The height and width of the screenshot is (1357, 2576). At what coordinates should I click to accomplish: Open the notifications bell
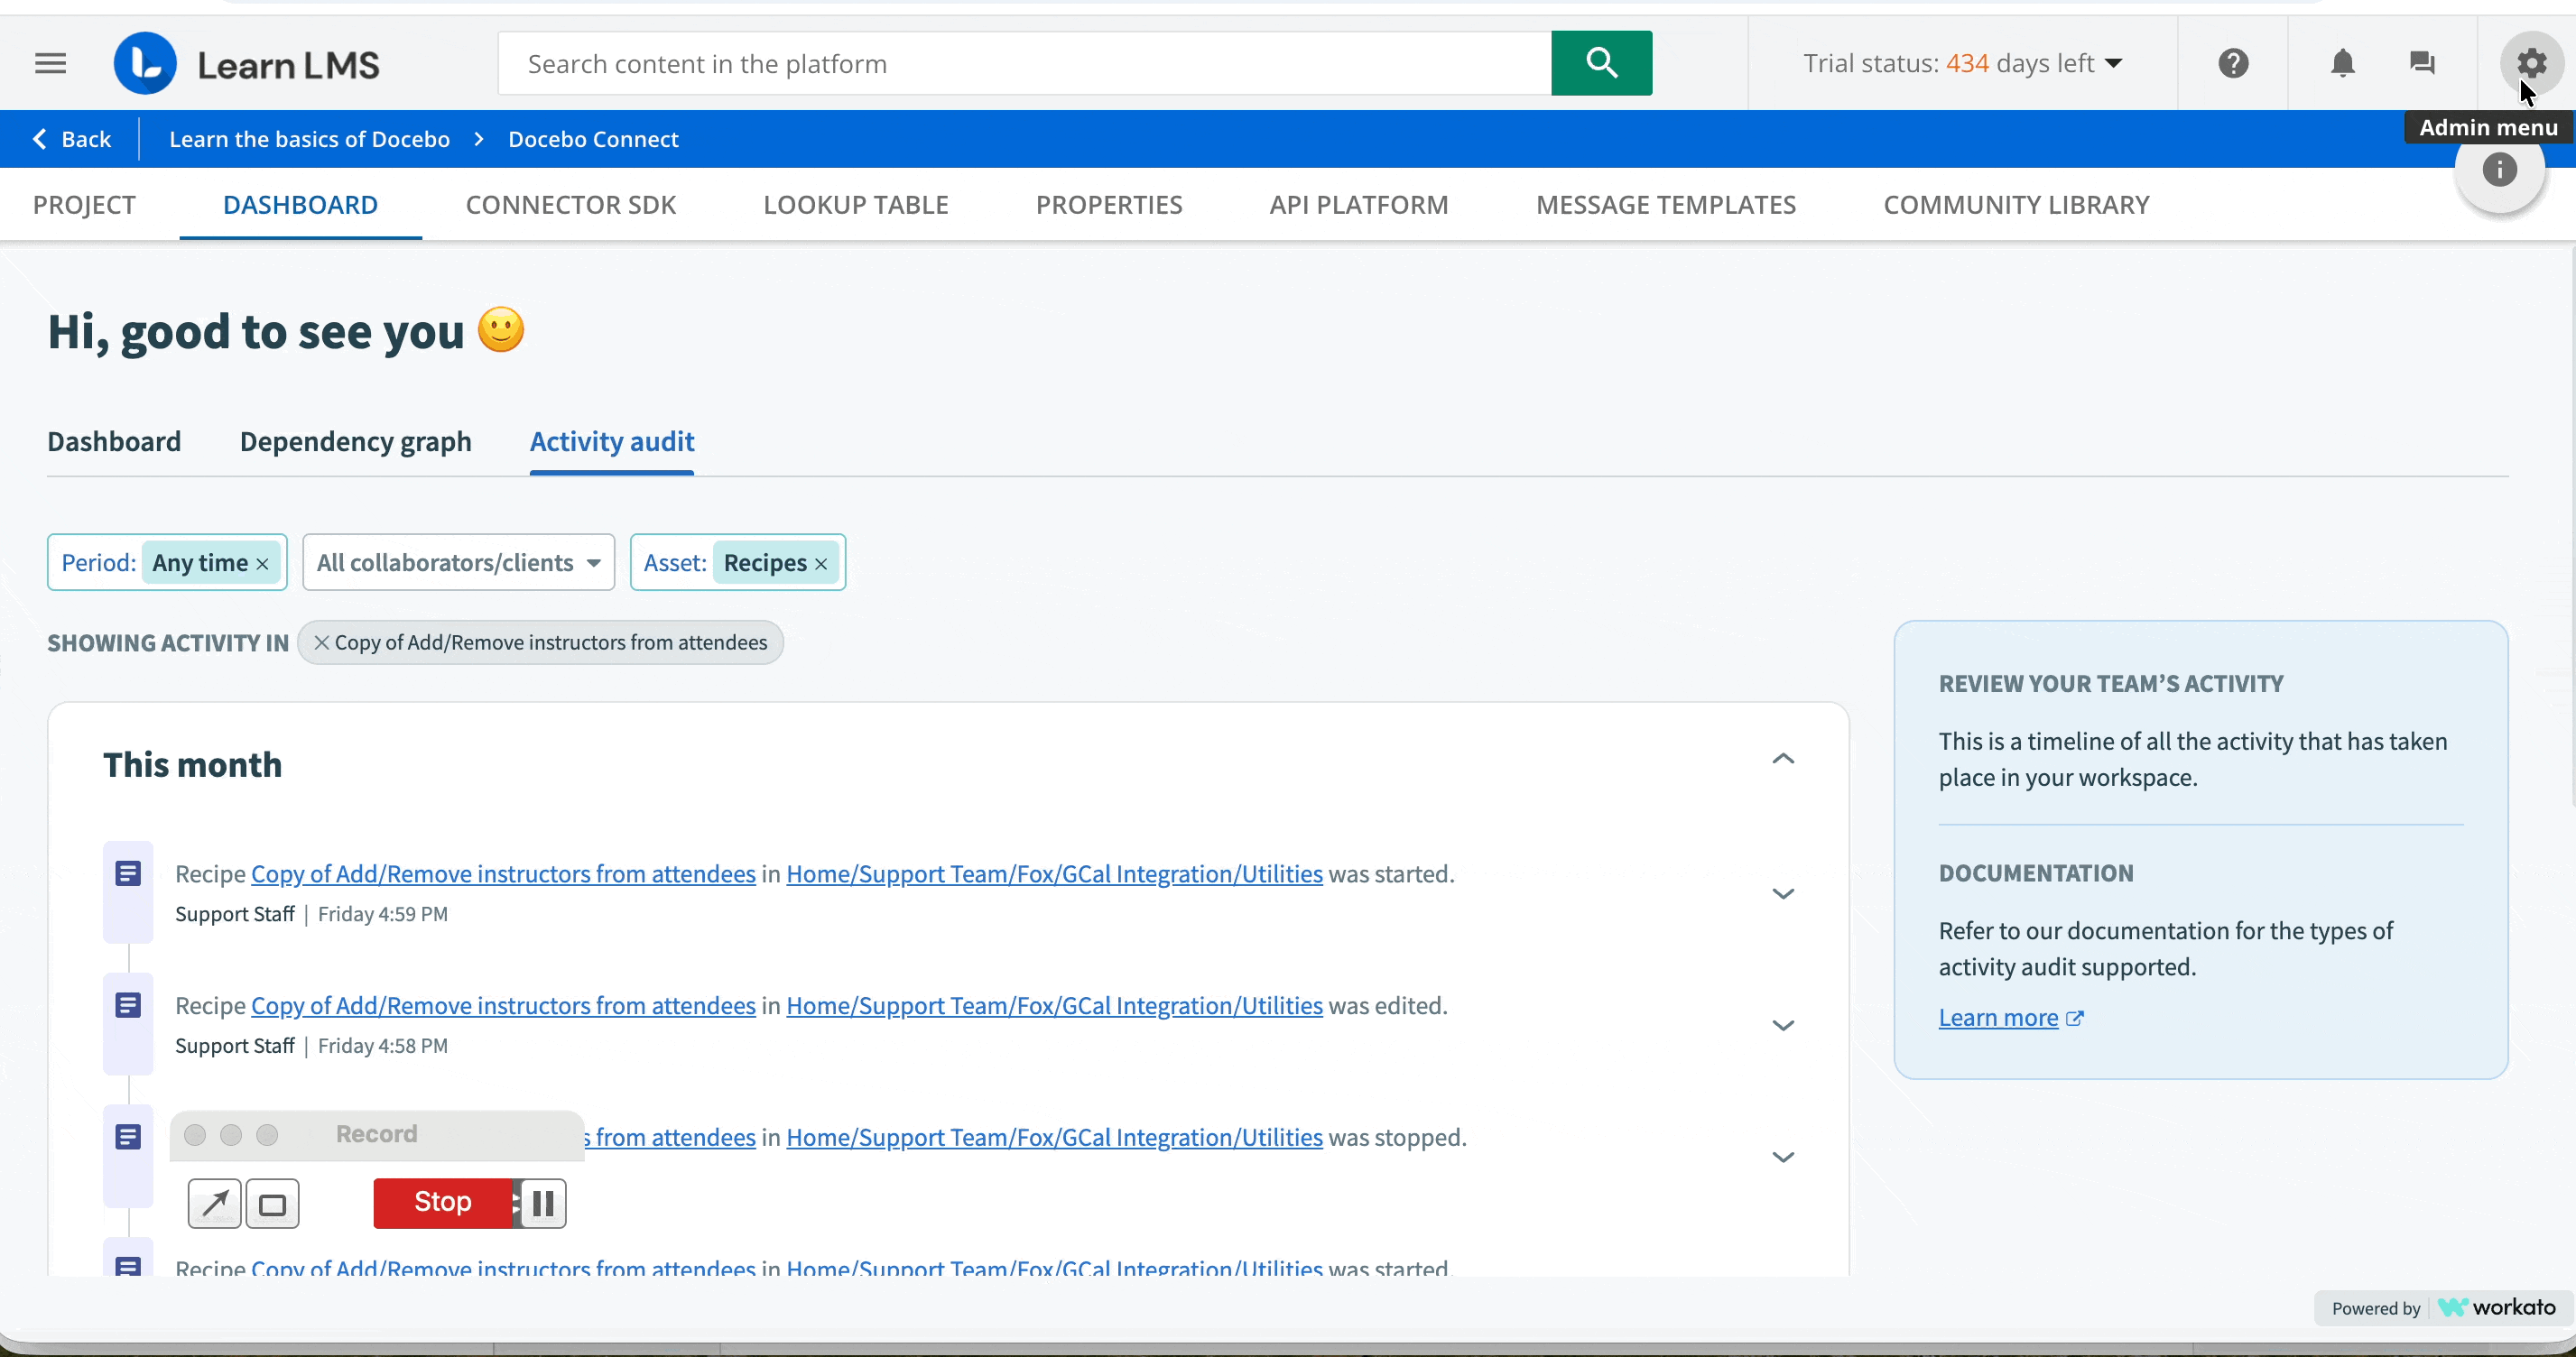(2343, 64)
